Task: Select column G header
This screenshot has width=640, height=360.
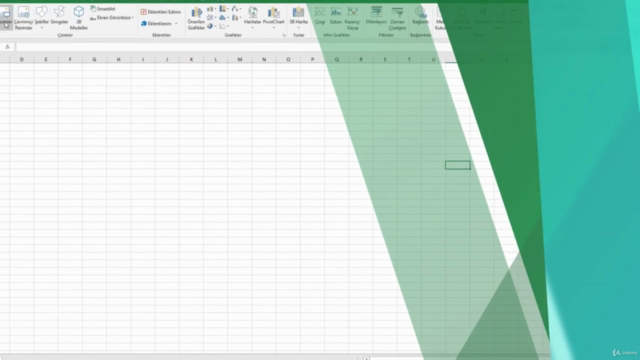Action: point(94,60)
